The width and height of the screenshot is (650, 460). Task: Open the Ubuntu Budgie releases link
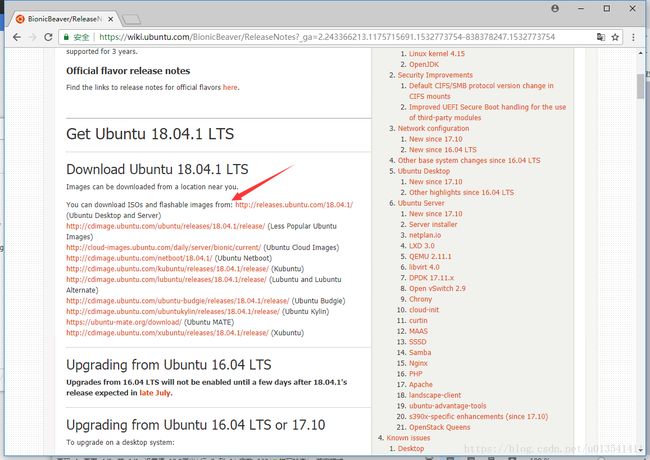tap(177, 301)
